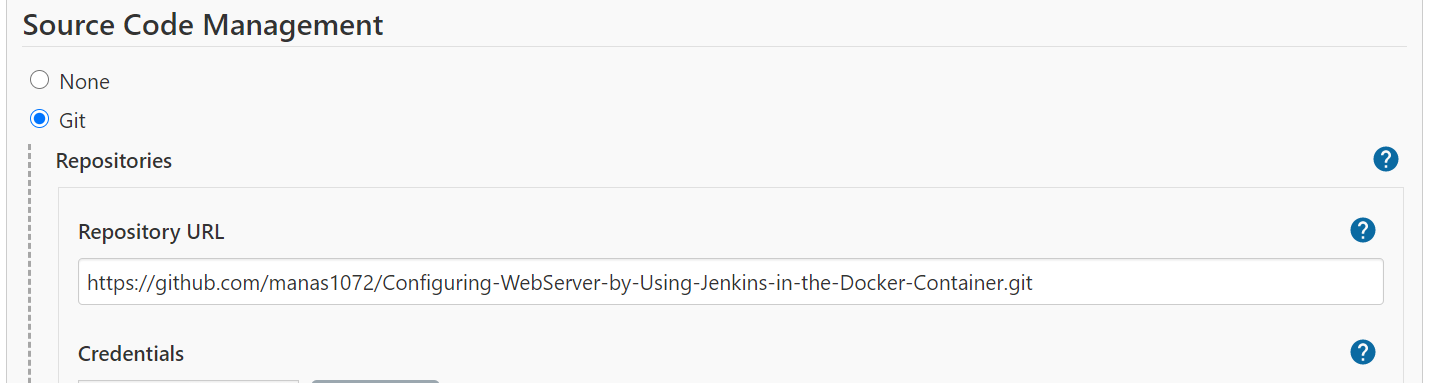Click the button beside the Credentials dropdown
Screen dimensions: 1439x383
click(x=375, y=381)
